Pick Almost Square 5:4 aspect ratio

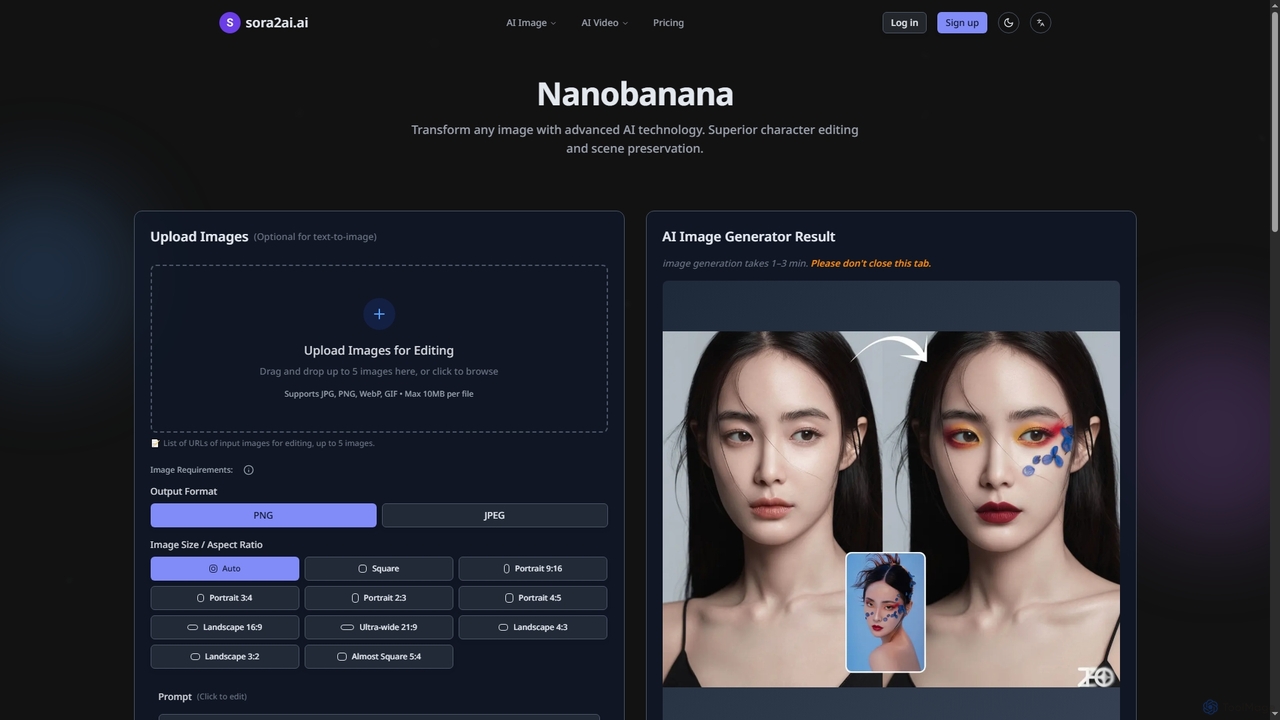tap(379, 656)
